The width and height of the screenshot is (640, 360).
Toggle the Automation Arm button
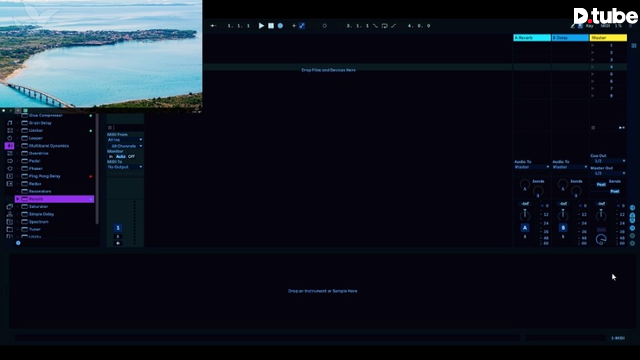click(302, 26)
